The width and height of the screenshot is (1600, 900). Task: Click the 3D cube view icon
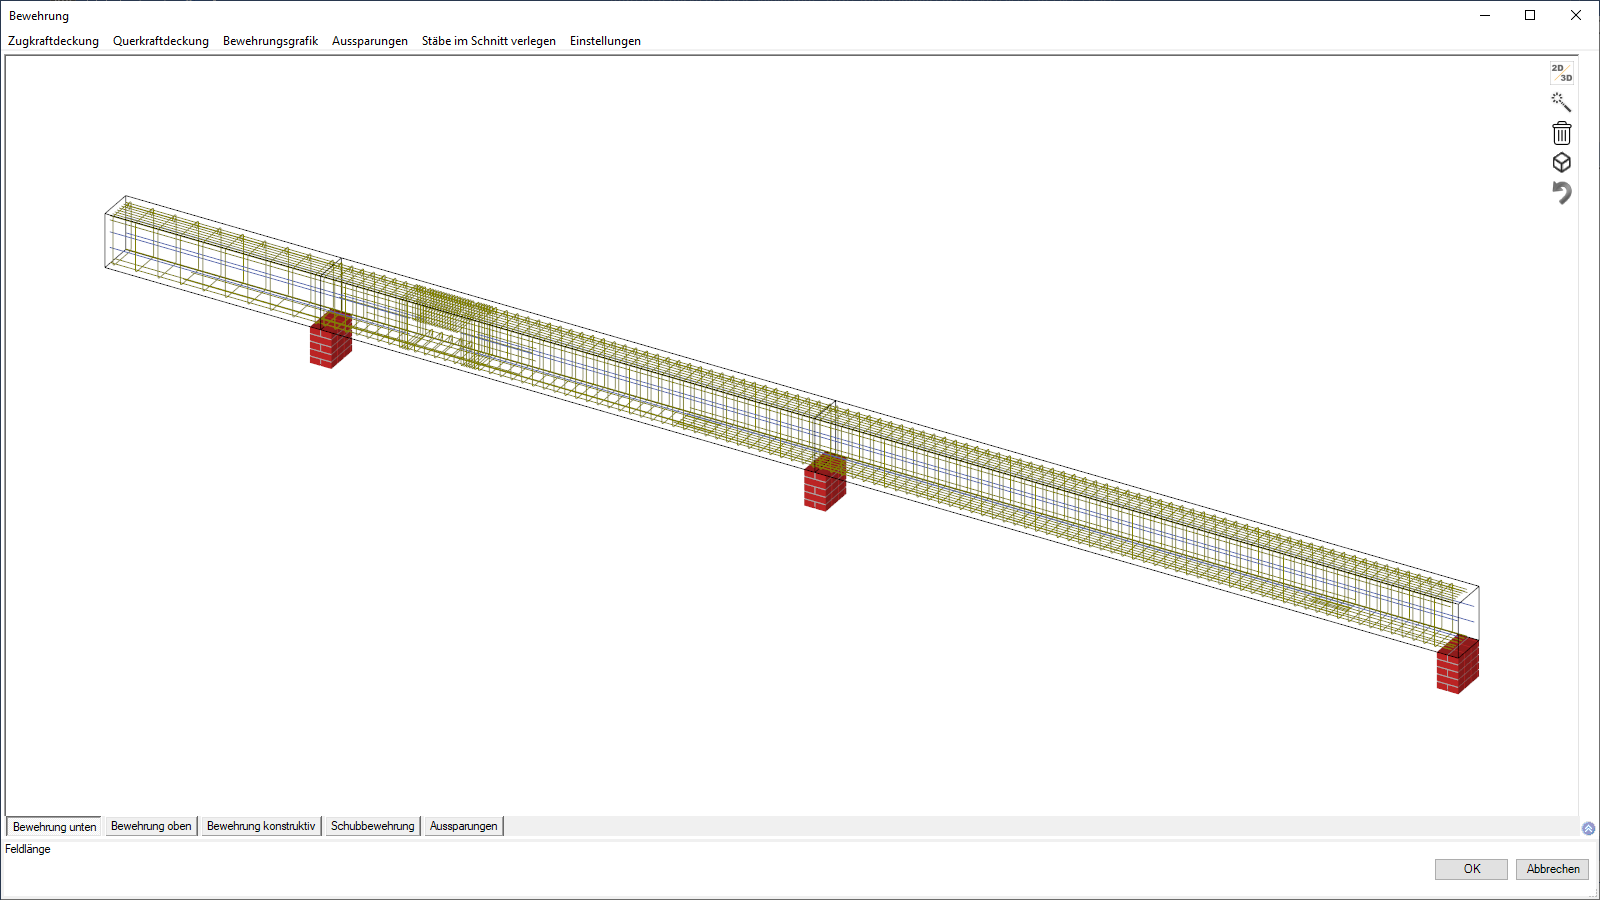(x=1561, y=163)
